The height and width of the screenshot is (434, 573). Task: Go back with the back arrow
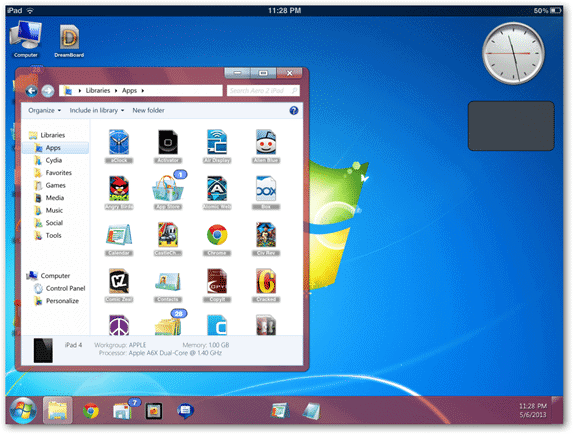tap(31, 91)
